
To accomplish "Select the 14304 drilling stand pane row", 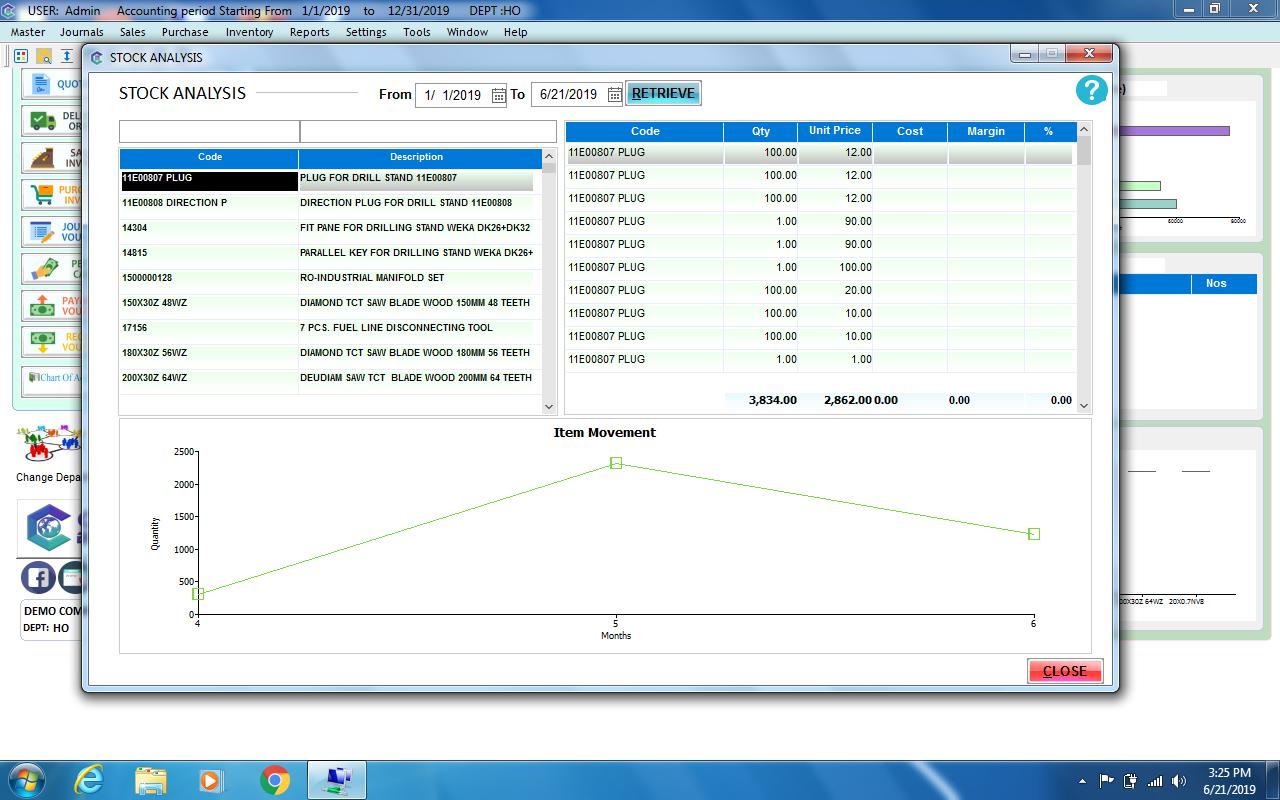I will point(300,227).
